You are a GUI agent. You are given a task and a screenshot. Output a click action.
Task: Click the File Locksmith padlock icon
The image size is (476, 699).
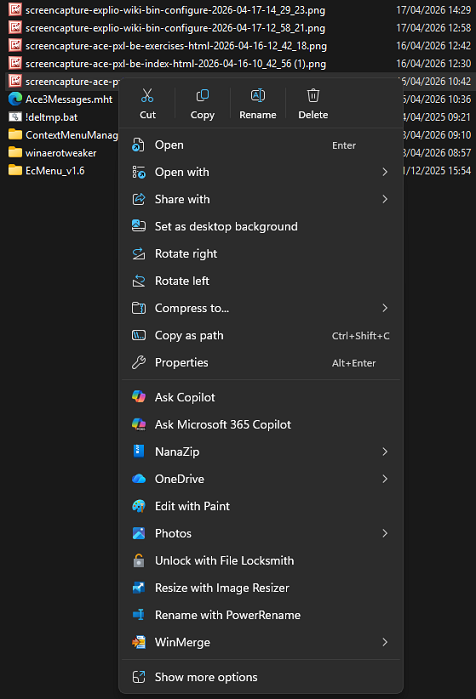139,560
